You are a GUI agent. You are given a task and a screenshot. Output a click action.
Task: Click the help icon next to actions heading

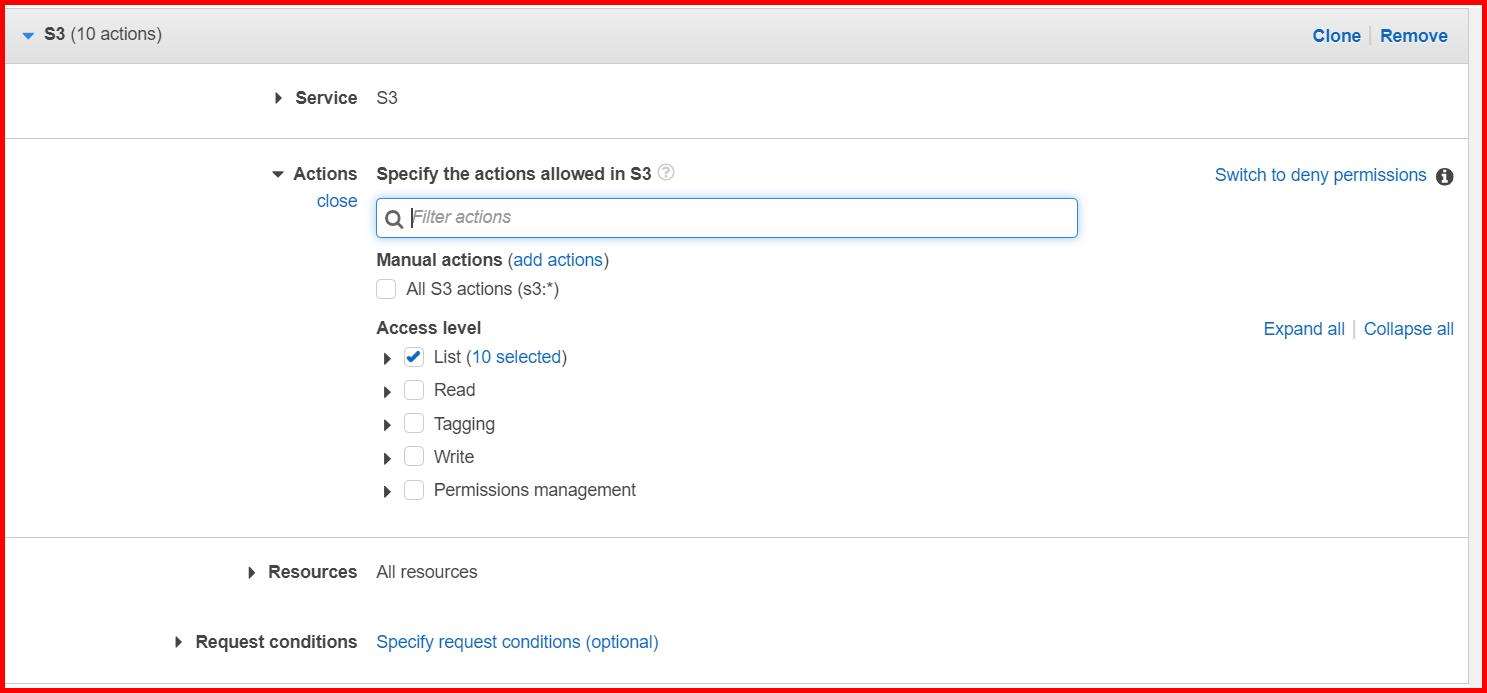tap(666, 173)
